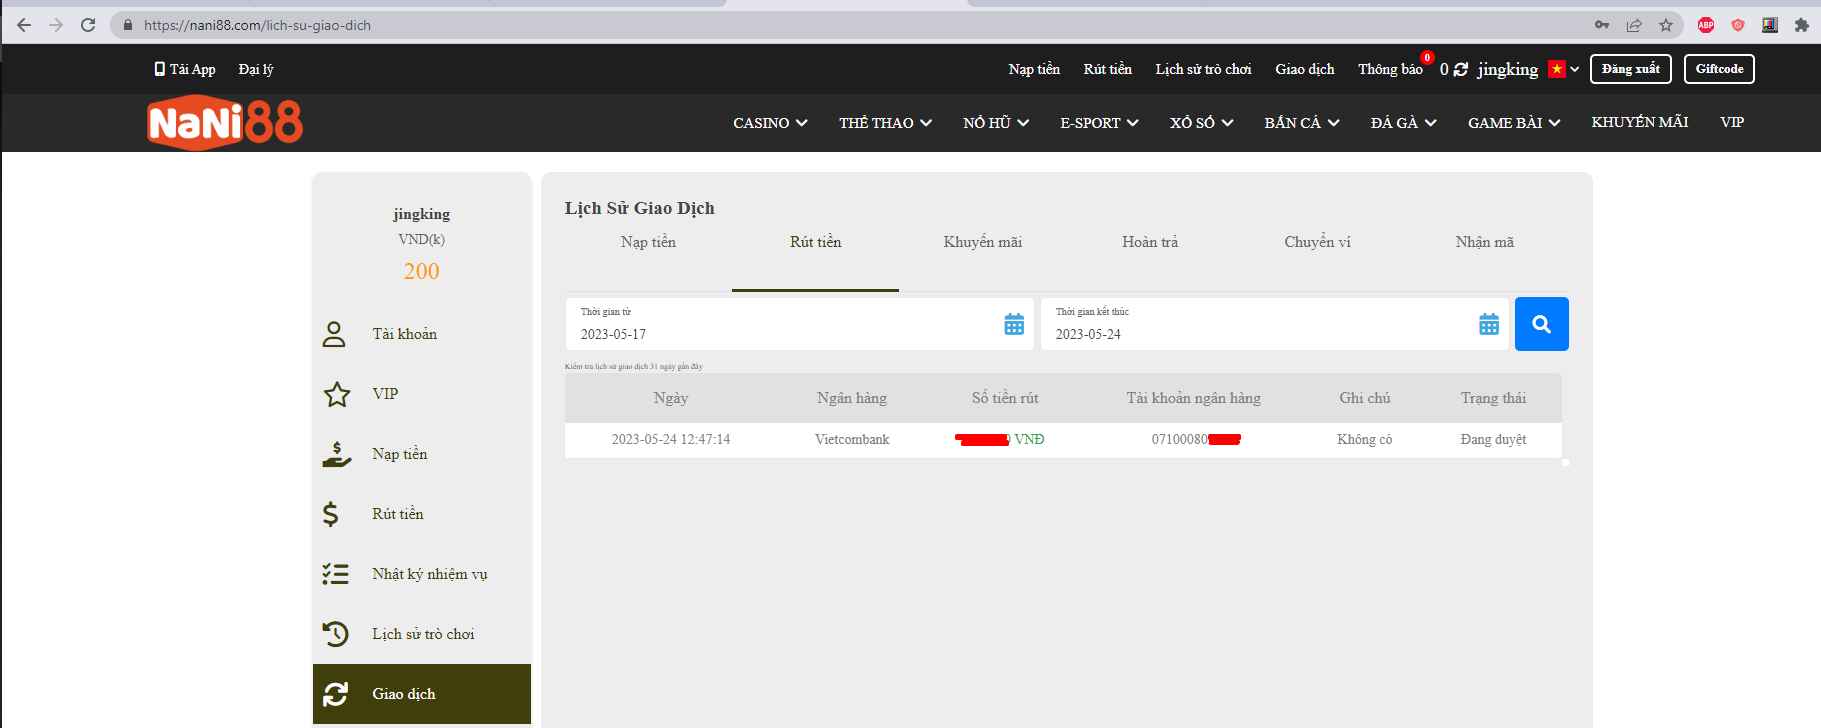The width and height of the screenshot is (1821, 728).
Task: Click the browser back arrow
Action: point(24,25)
